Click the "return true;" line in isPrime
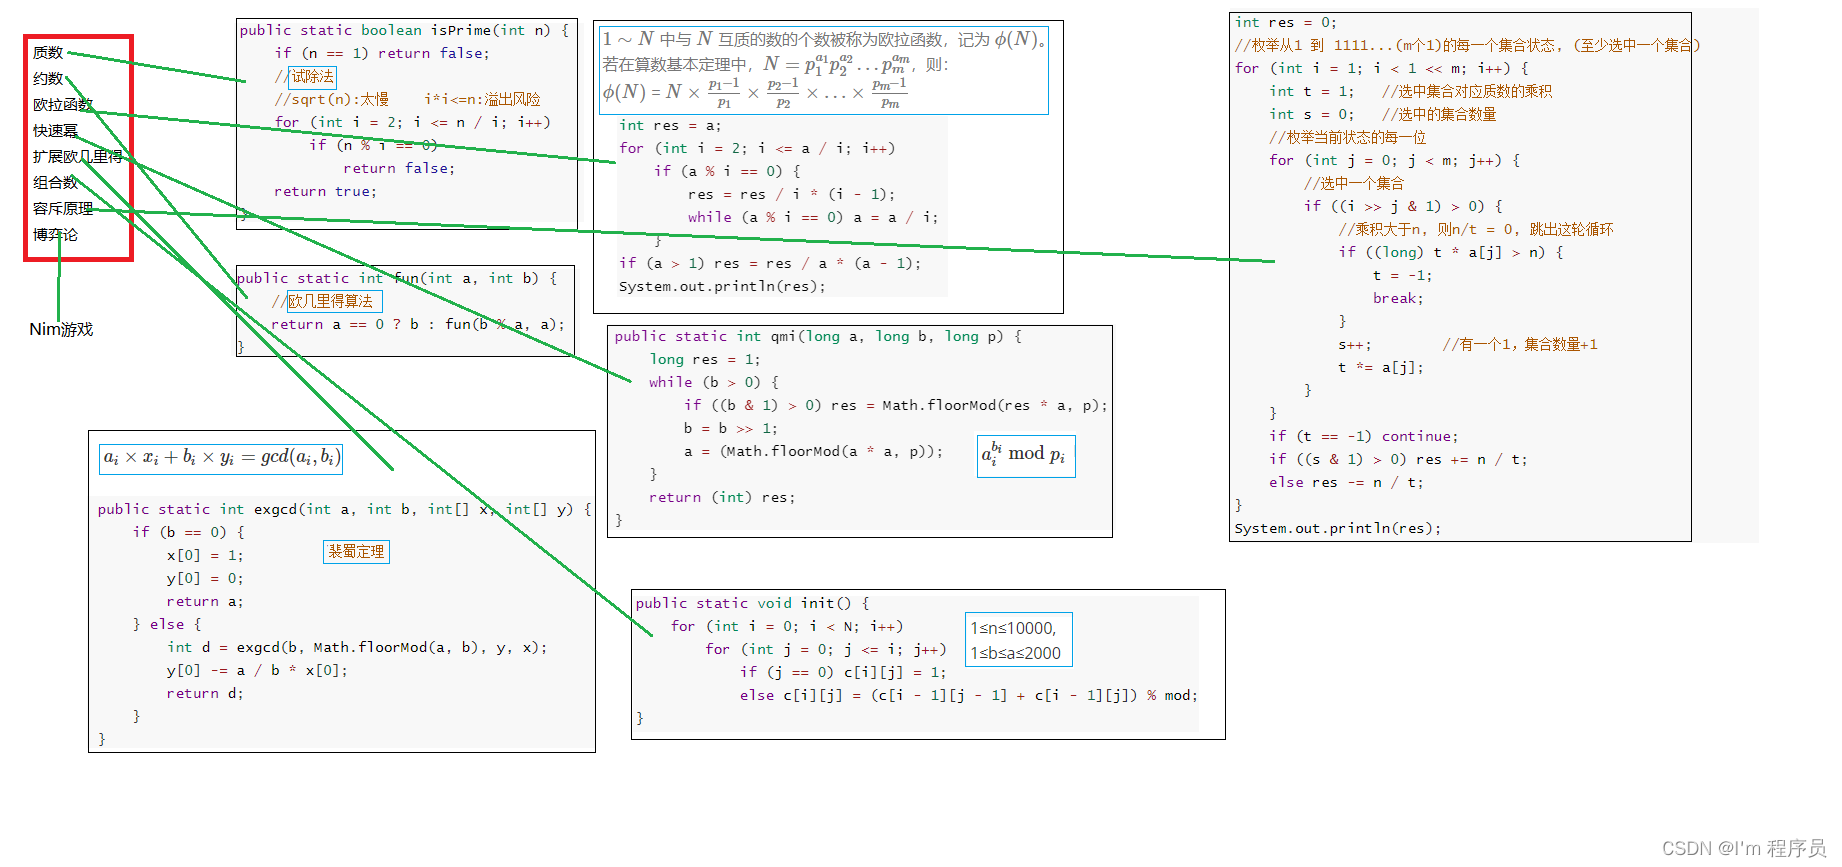Image resolution: width=1842 pixels, height=867 pixels. tap(326, 191)
